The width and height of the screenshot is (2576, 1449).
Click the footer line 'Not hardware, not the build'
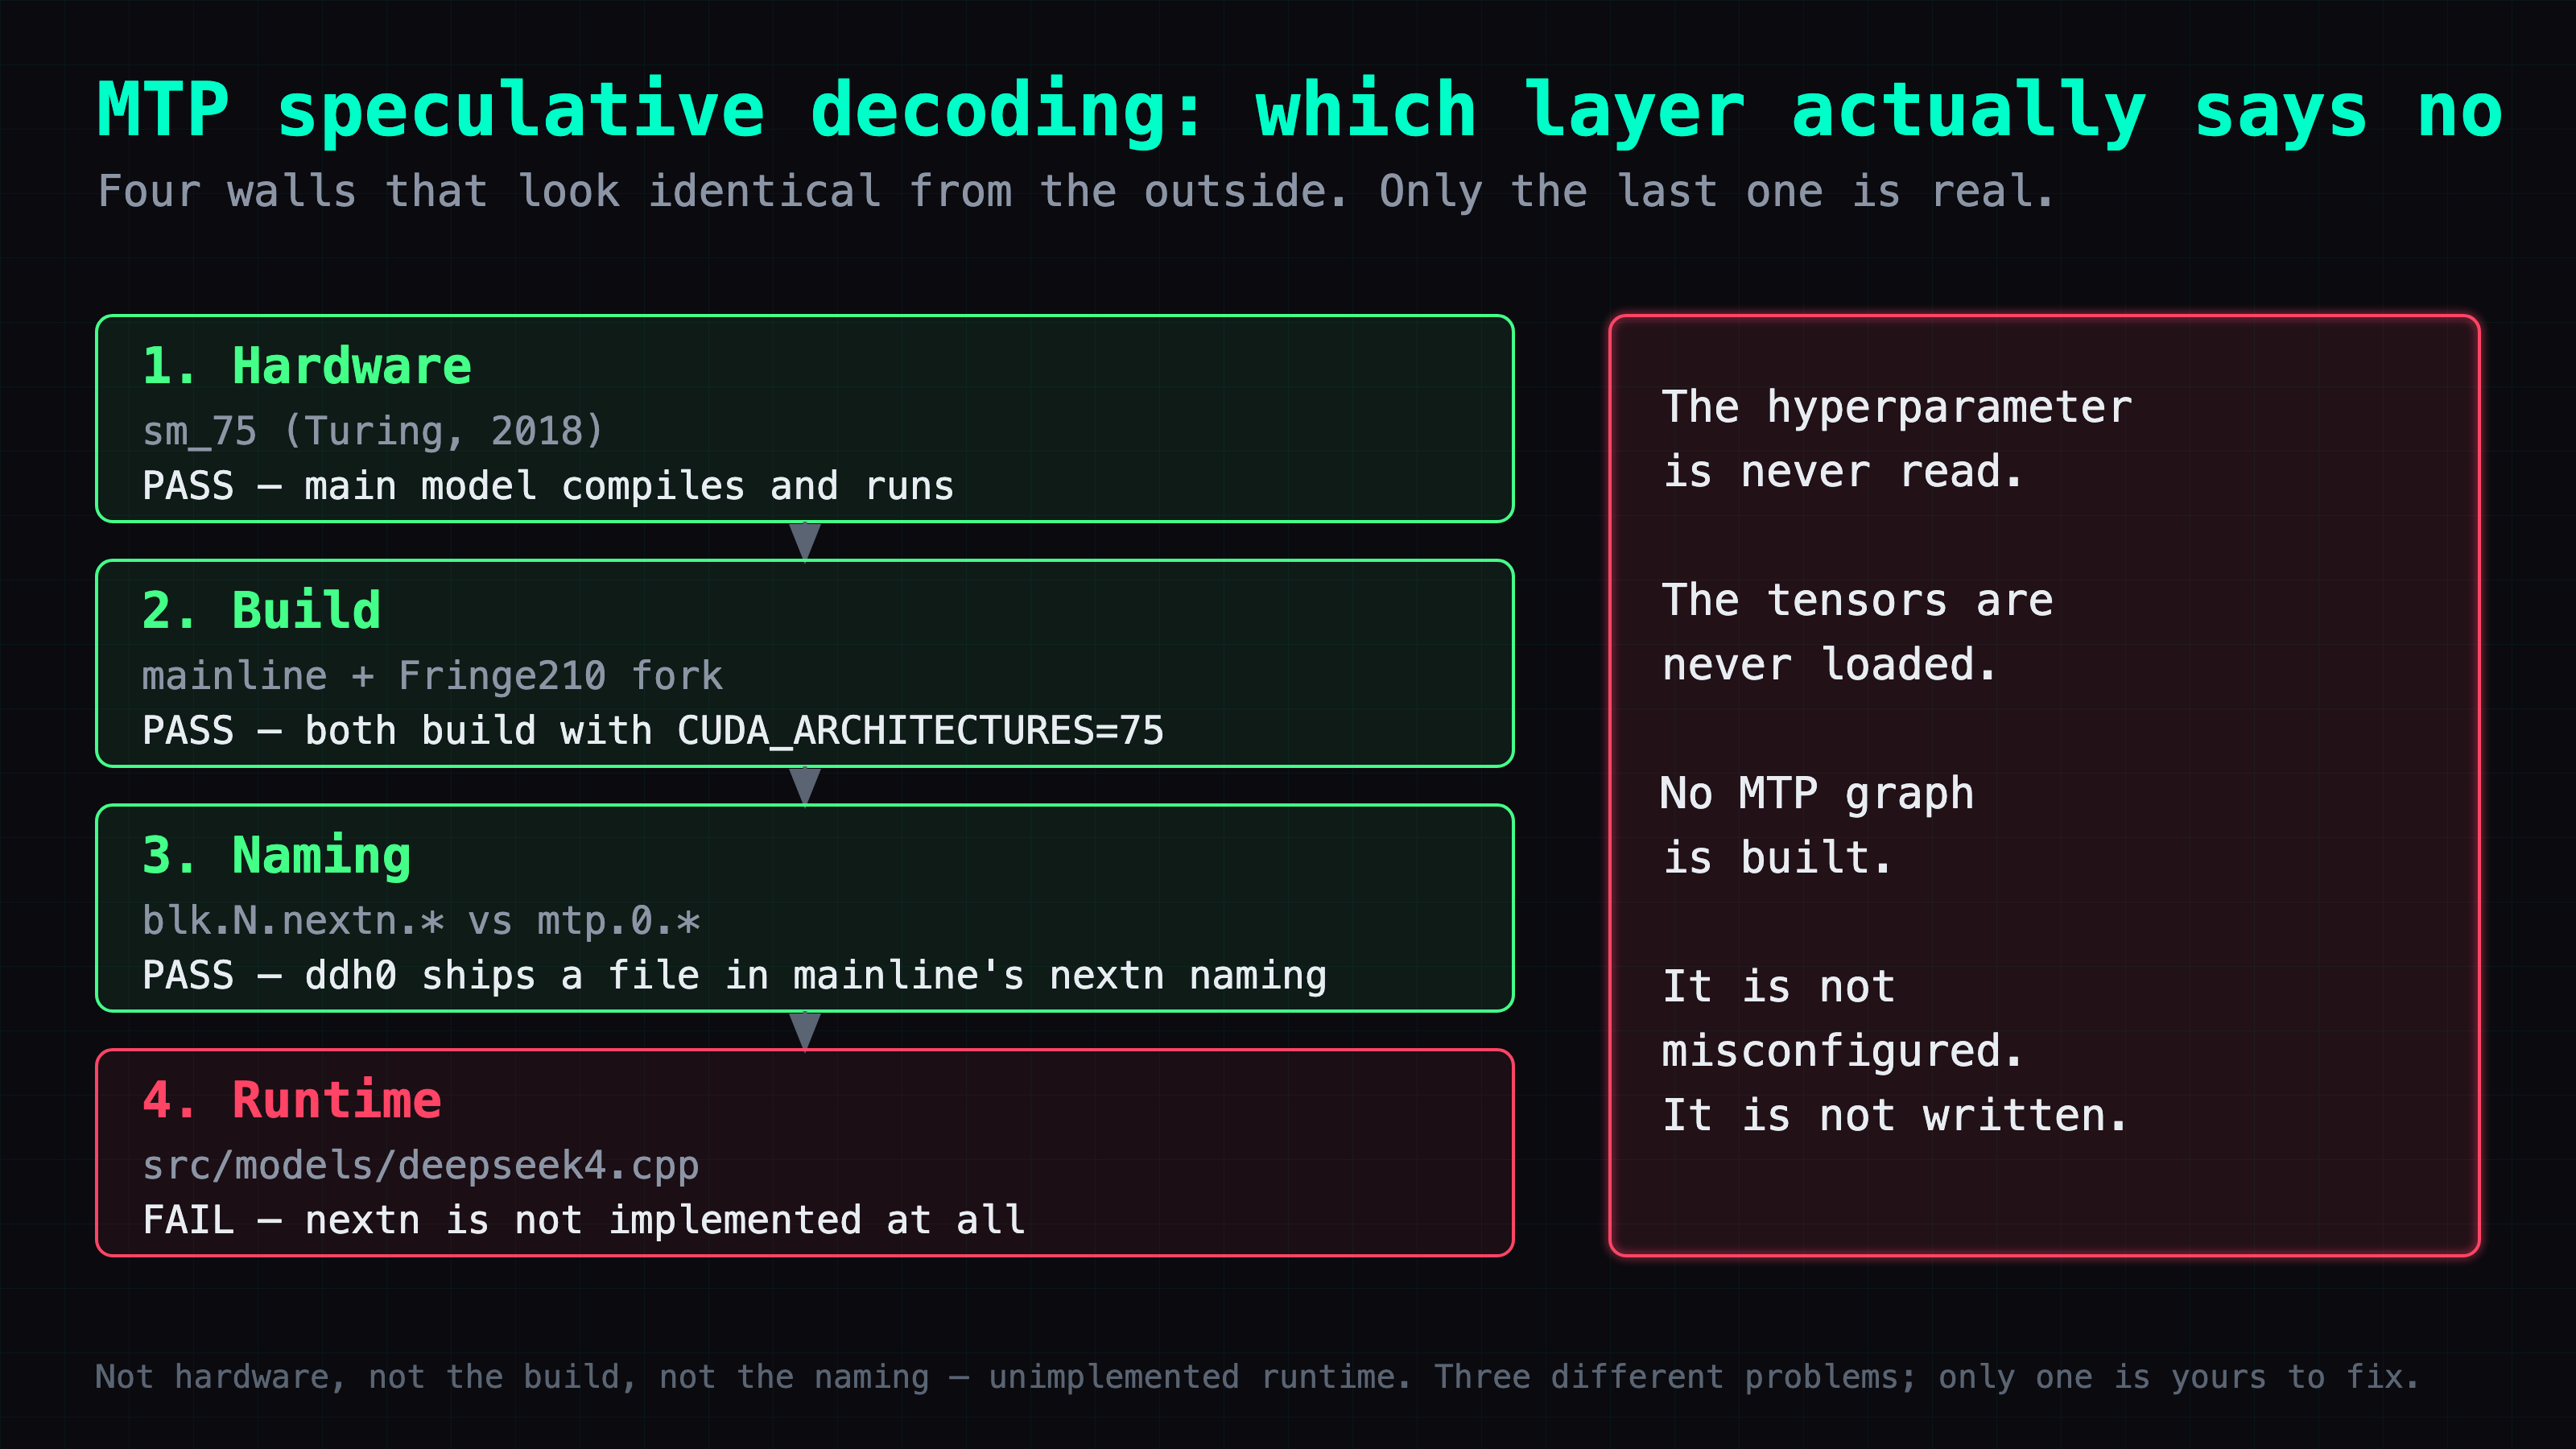click(1257, 1377)
